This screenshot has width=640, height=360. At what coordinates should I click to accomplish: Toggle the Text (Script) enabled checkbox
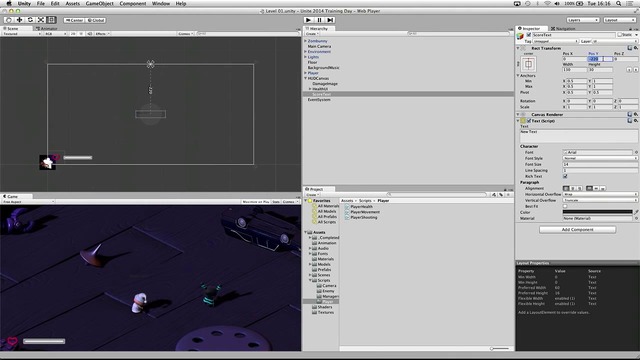click(x=529, y=121)
